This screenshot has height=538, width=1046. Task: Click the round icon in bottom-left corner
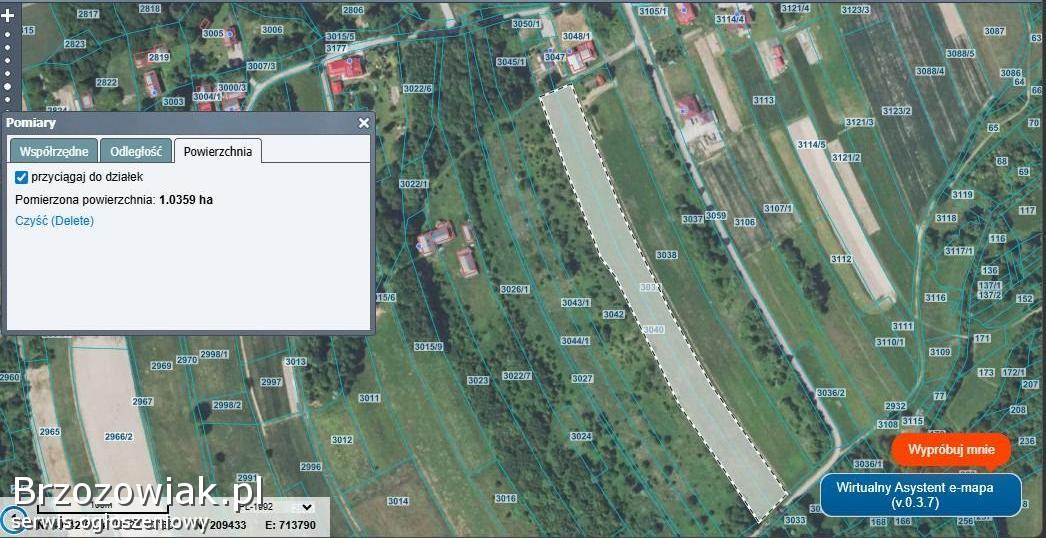[x=12, y=520]
